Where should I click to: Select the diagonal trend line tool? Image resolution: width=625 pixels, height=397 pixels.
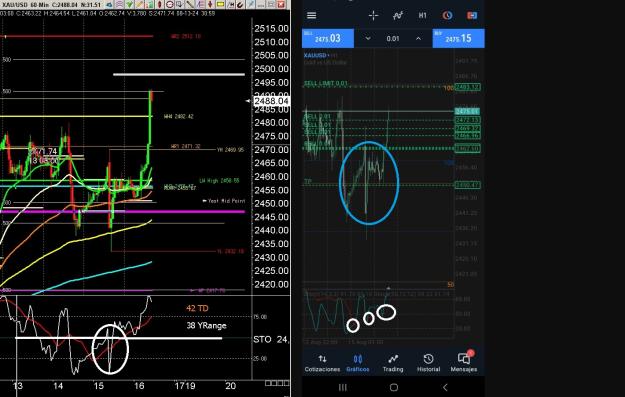tap(190, 4)
